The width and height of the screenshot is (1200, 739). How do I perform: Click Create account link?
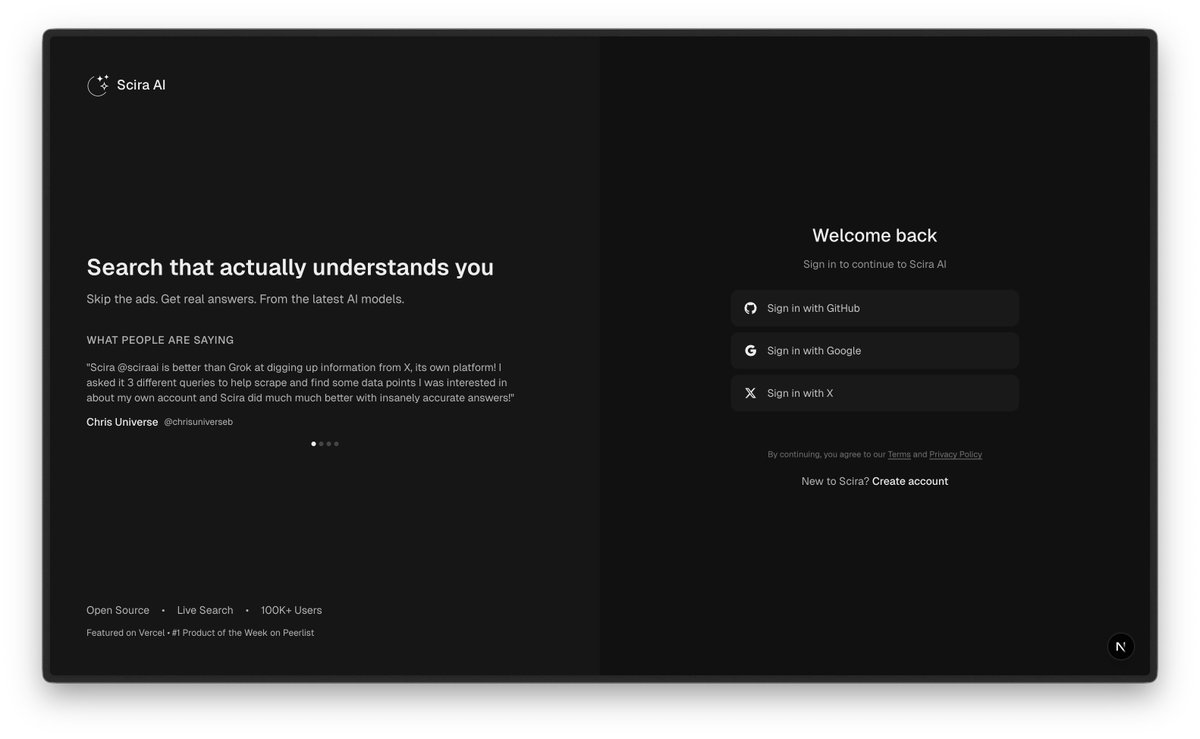point(910,481)
